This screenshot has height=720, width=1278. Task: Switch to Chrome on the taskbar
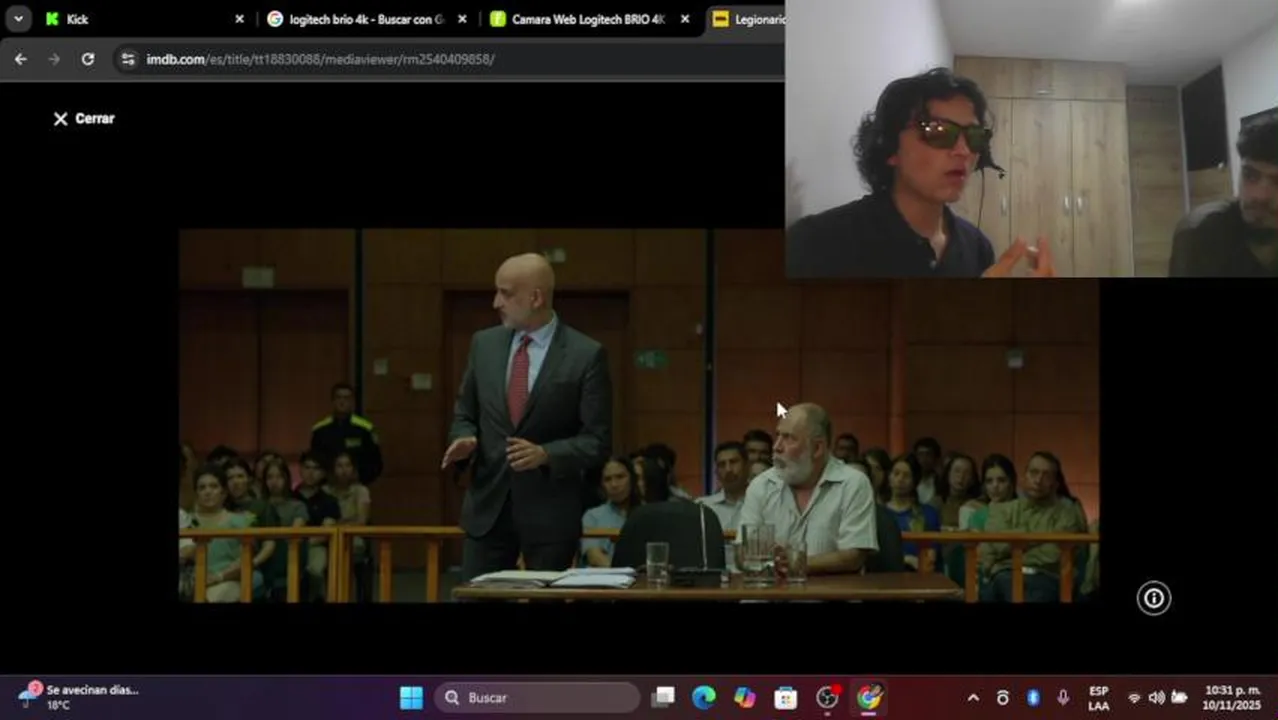coord(869,697)
